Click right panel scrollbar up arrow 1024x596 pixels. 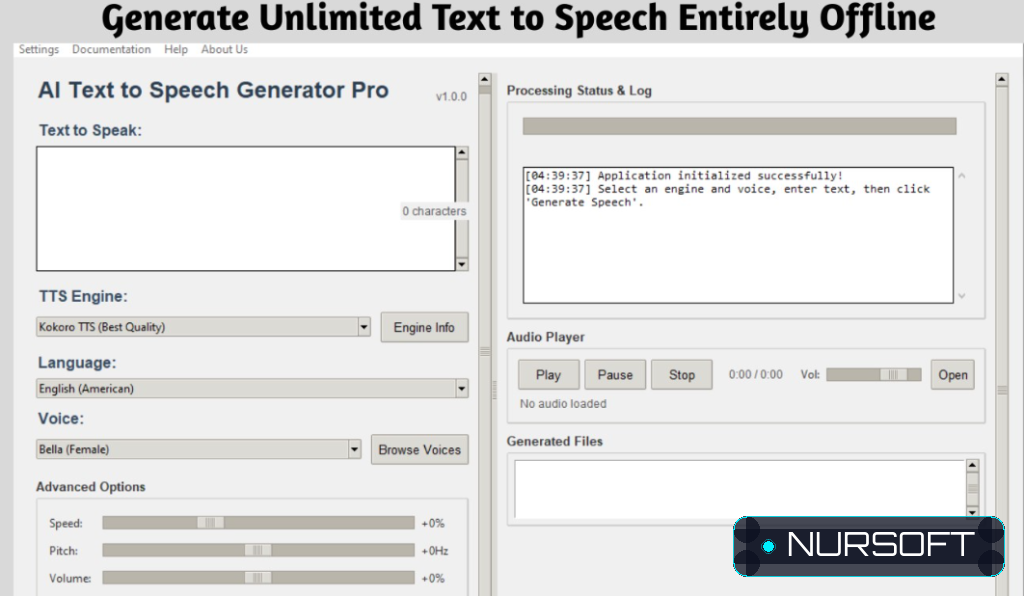pyautogui.click(x=1002, y=80)
